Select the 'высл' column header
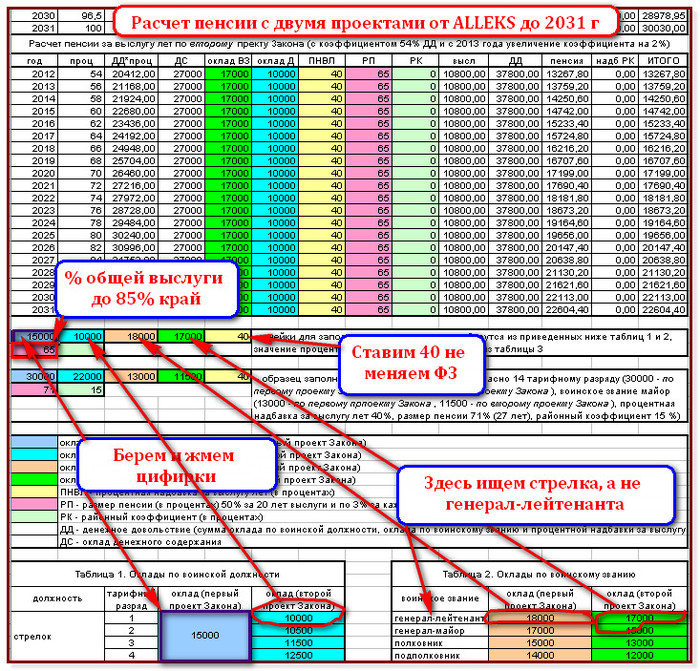700x671 pixels. (463, 61)
